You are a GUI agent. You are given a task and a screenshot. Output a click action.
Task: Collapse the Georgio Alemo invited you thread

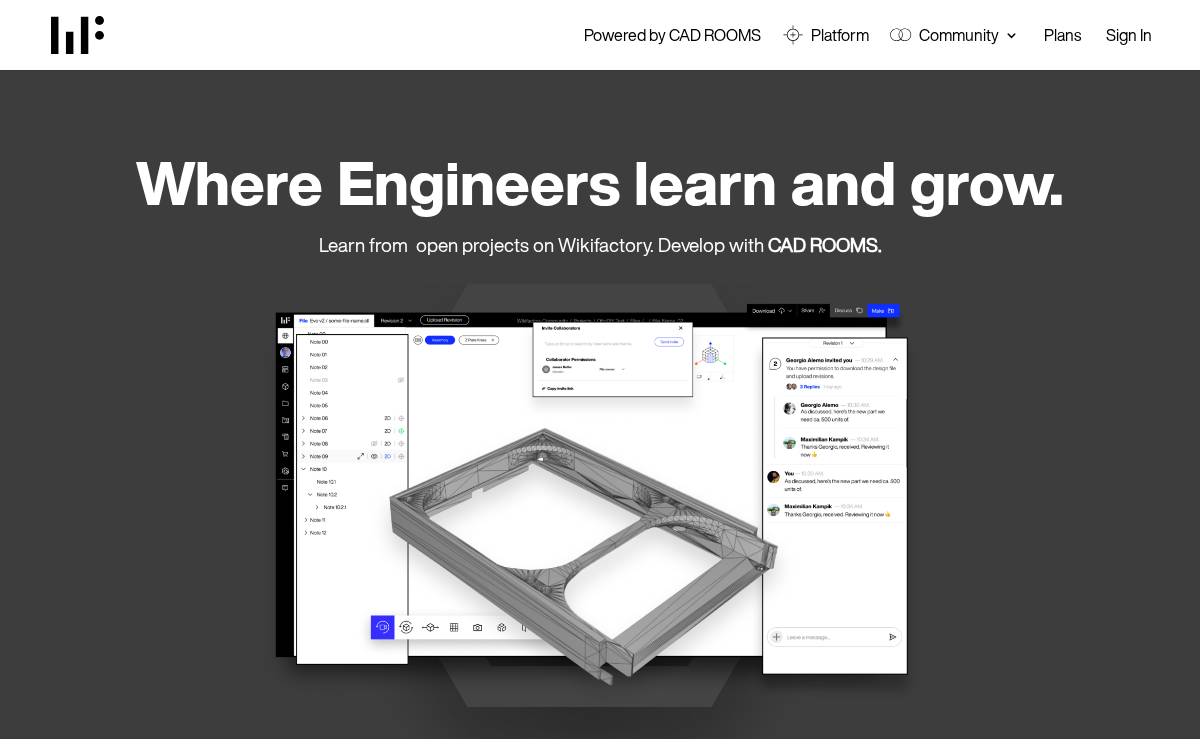(895, 359)
